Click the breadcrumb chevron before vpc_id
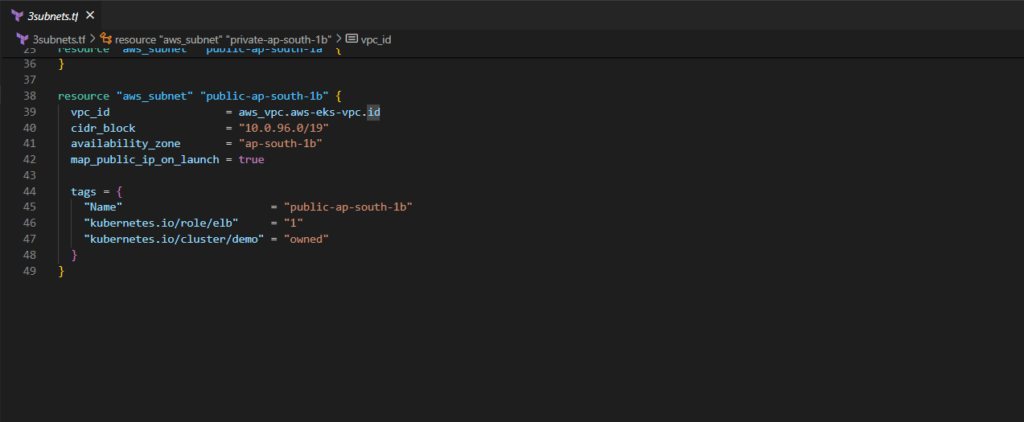 [x=339, y=39]
